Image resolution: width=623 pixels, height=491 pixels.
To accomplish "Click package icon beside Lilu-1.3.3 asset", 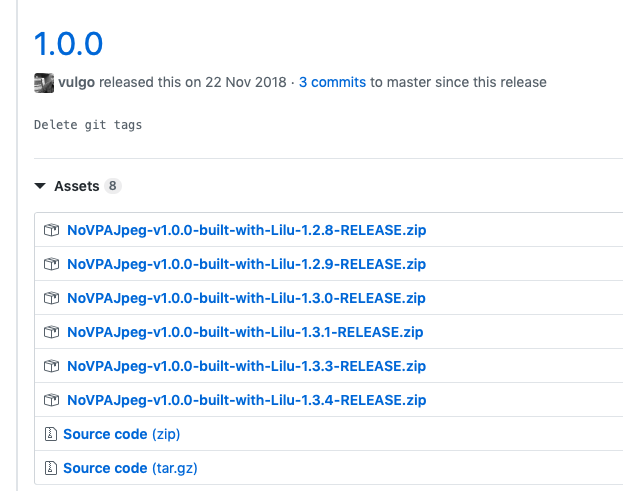I will coord(51,366).
